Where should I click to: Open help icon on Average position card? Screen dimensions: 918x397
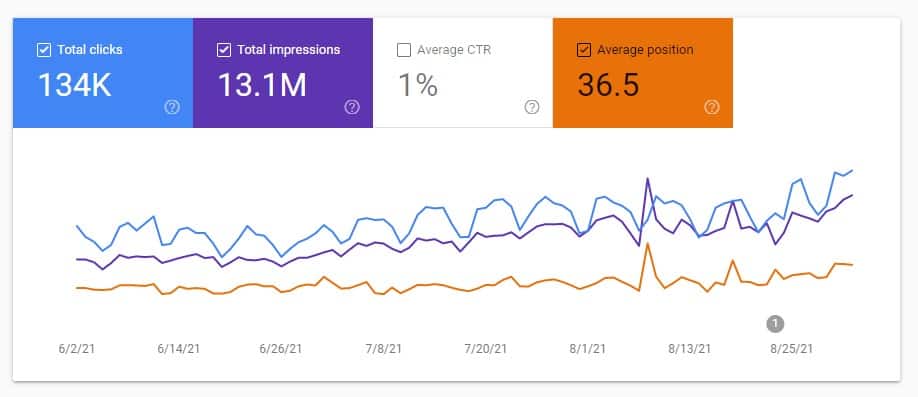pos(711,107)
